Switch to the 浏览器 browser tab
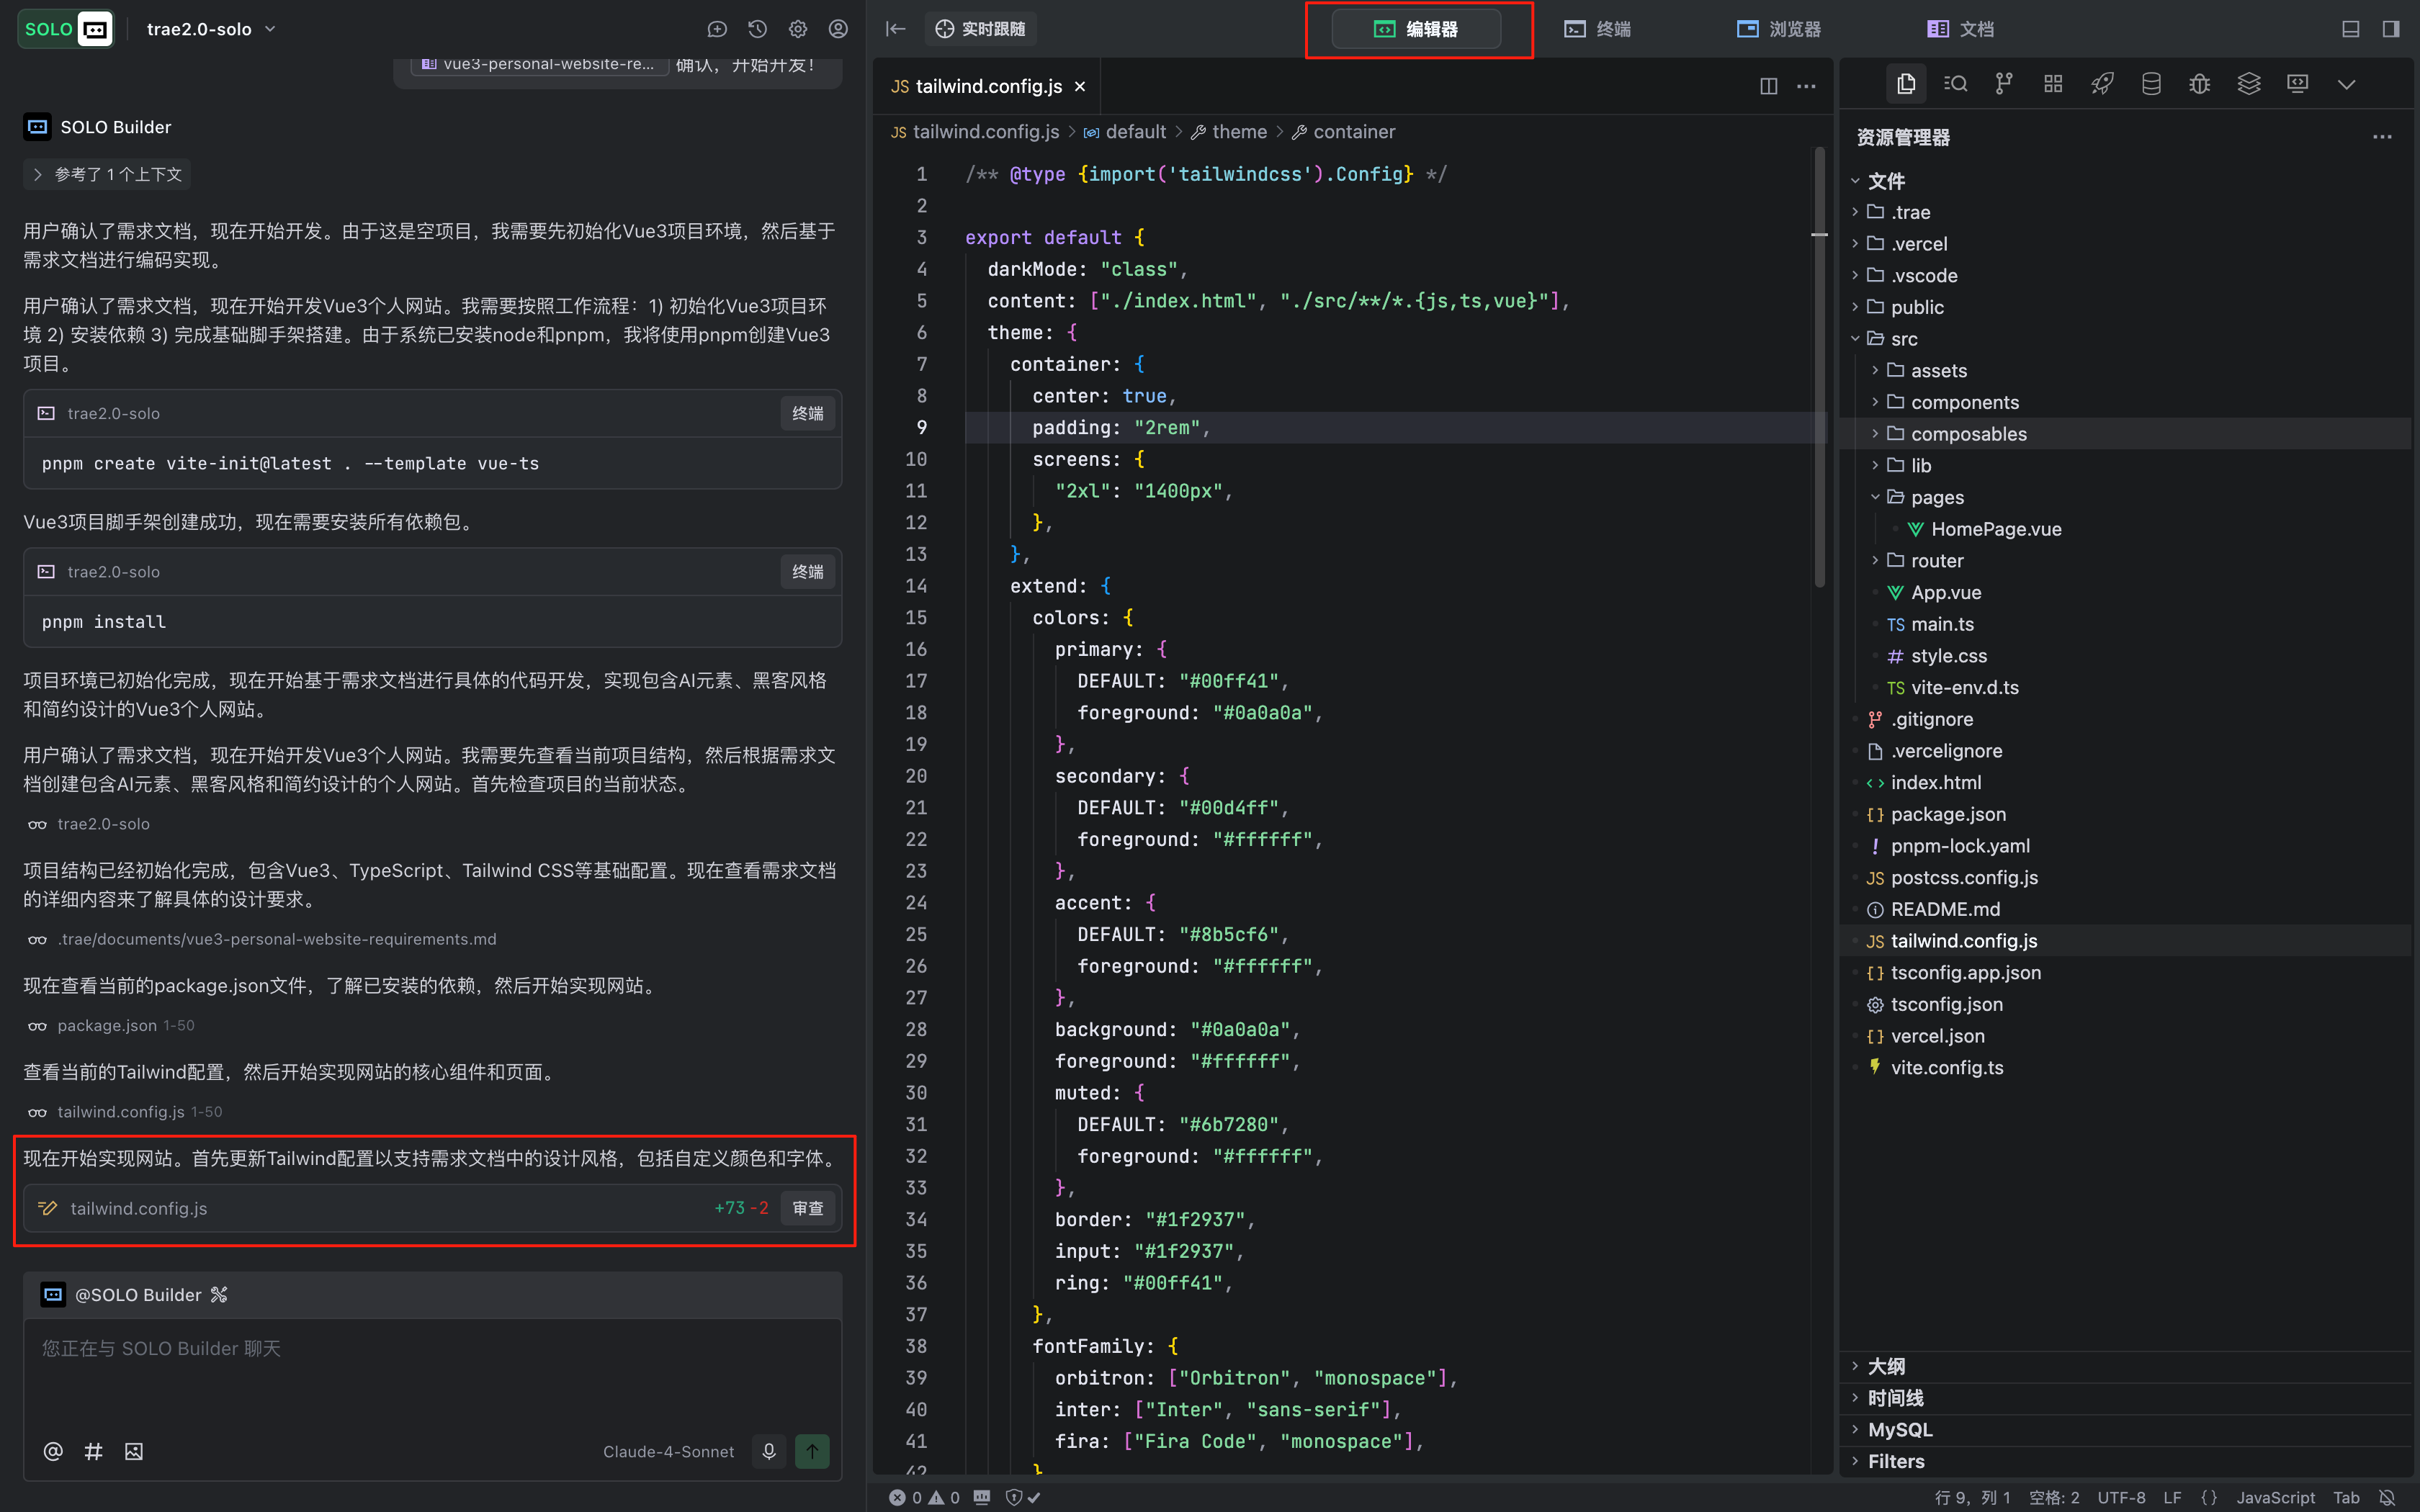2420x1512 pixels. tap(1778, 29)
